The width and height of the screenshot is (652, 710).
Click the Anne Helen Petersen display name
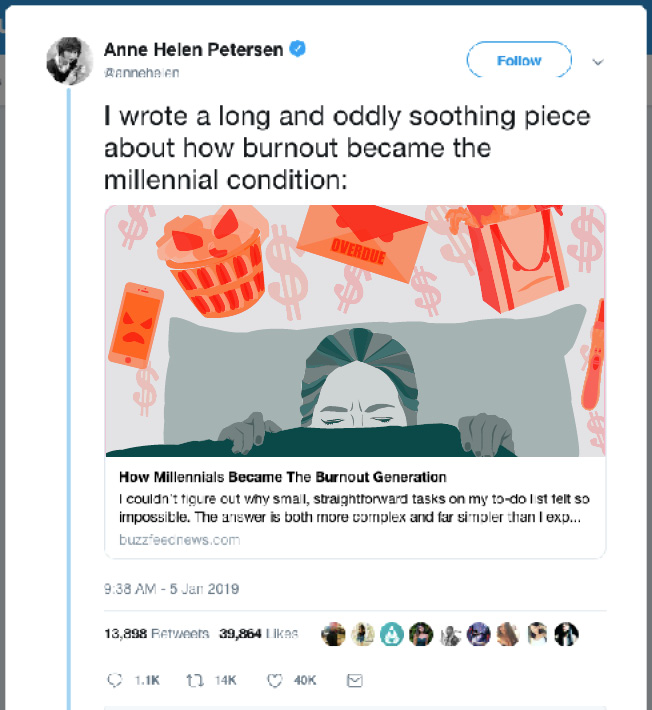click(x=195, y=49)
